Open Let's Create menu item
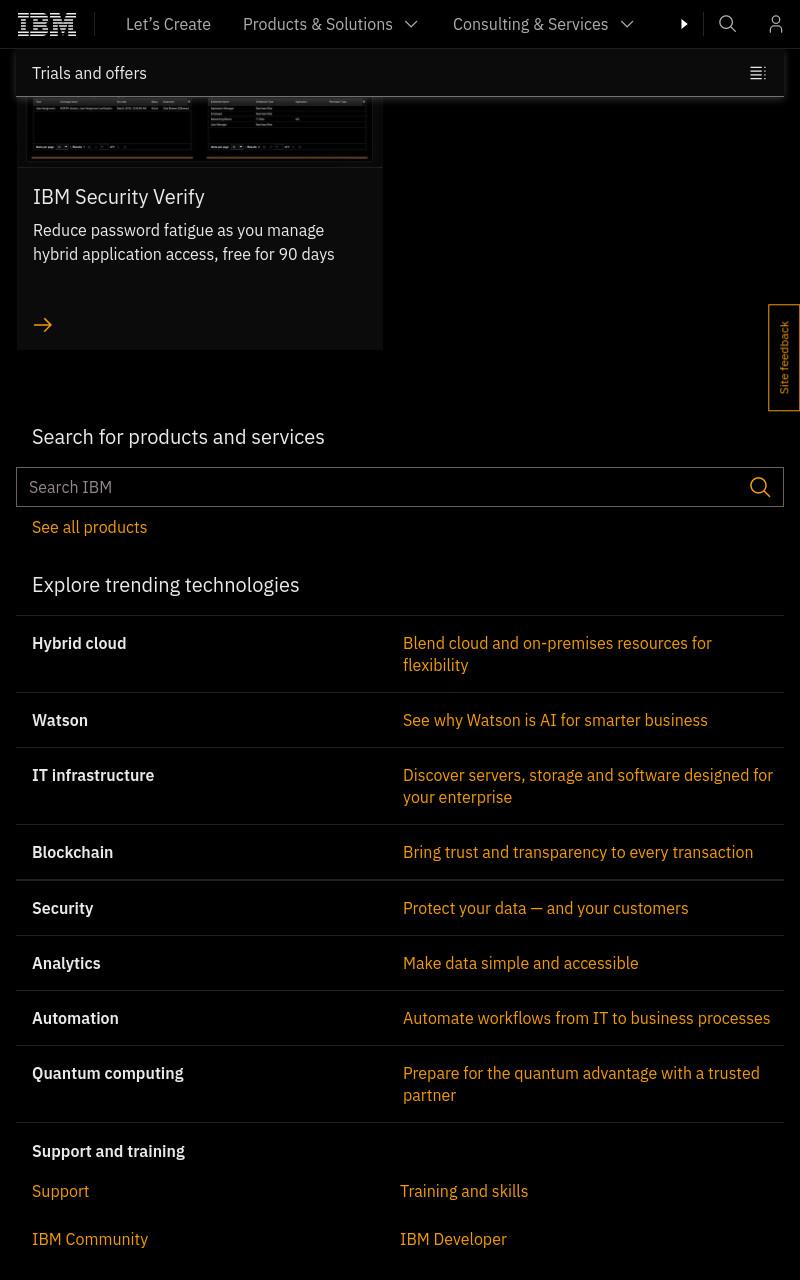 (168, 24)
